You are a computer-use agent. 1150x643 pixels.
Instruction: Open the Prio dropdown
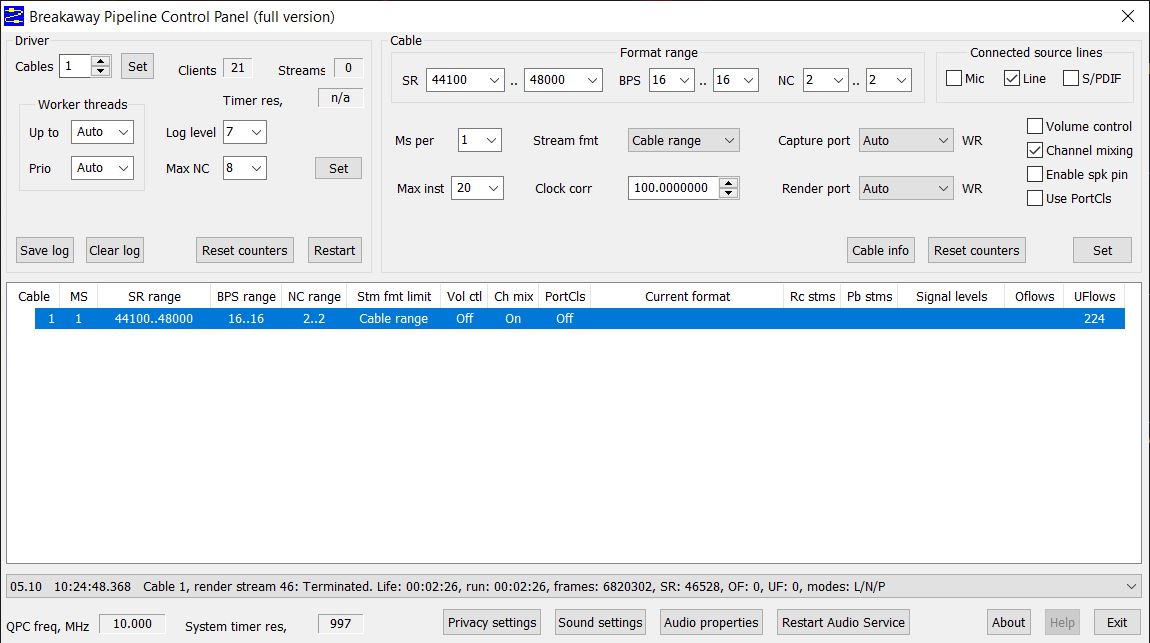tap(102, 168)
